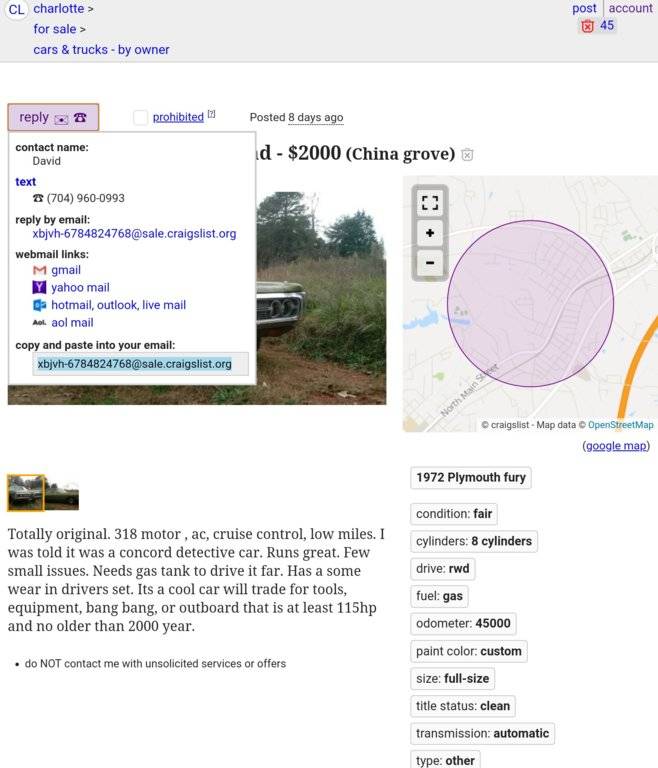
Task: Select the second car photo thumbnail
Action: point(62,493)
